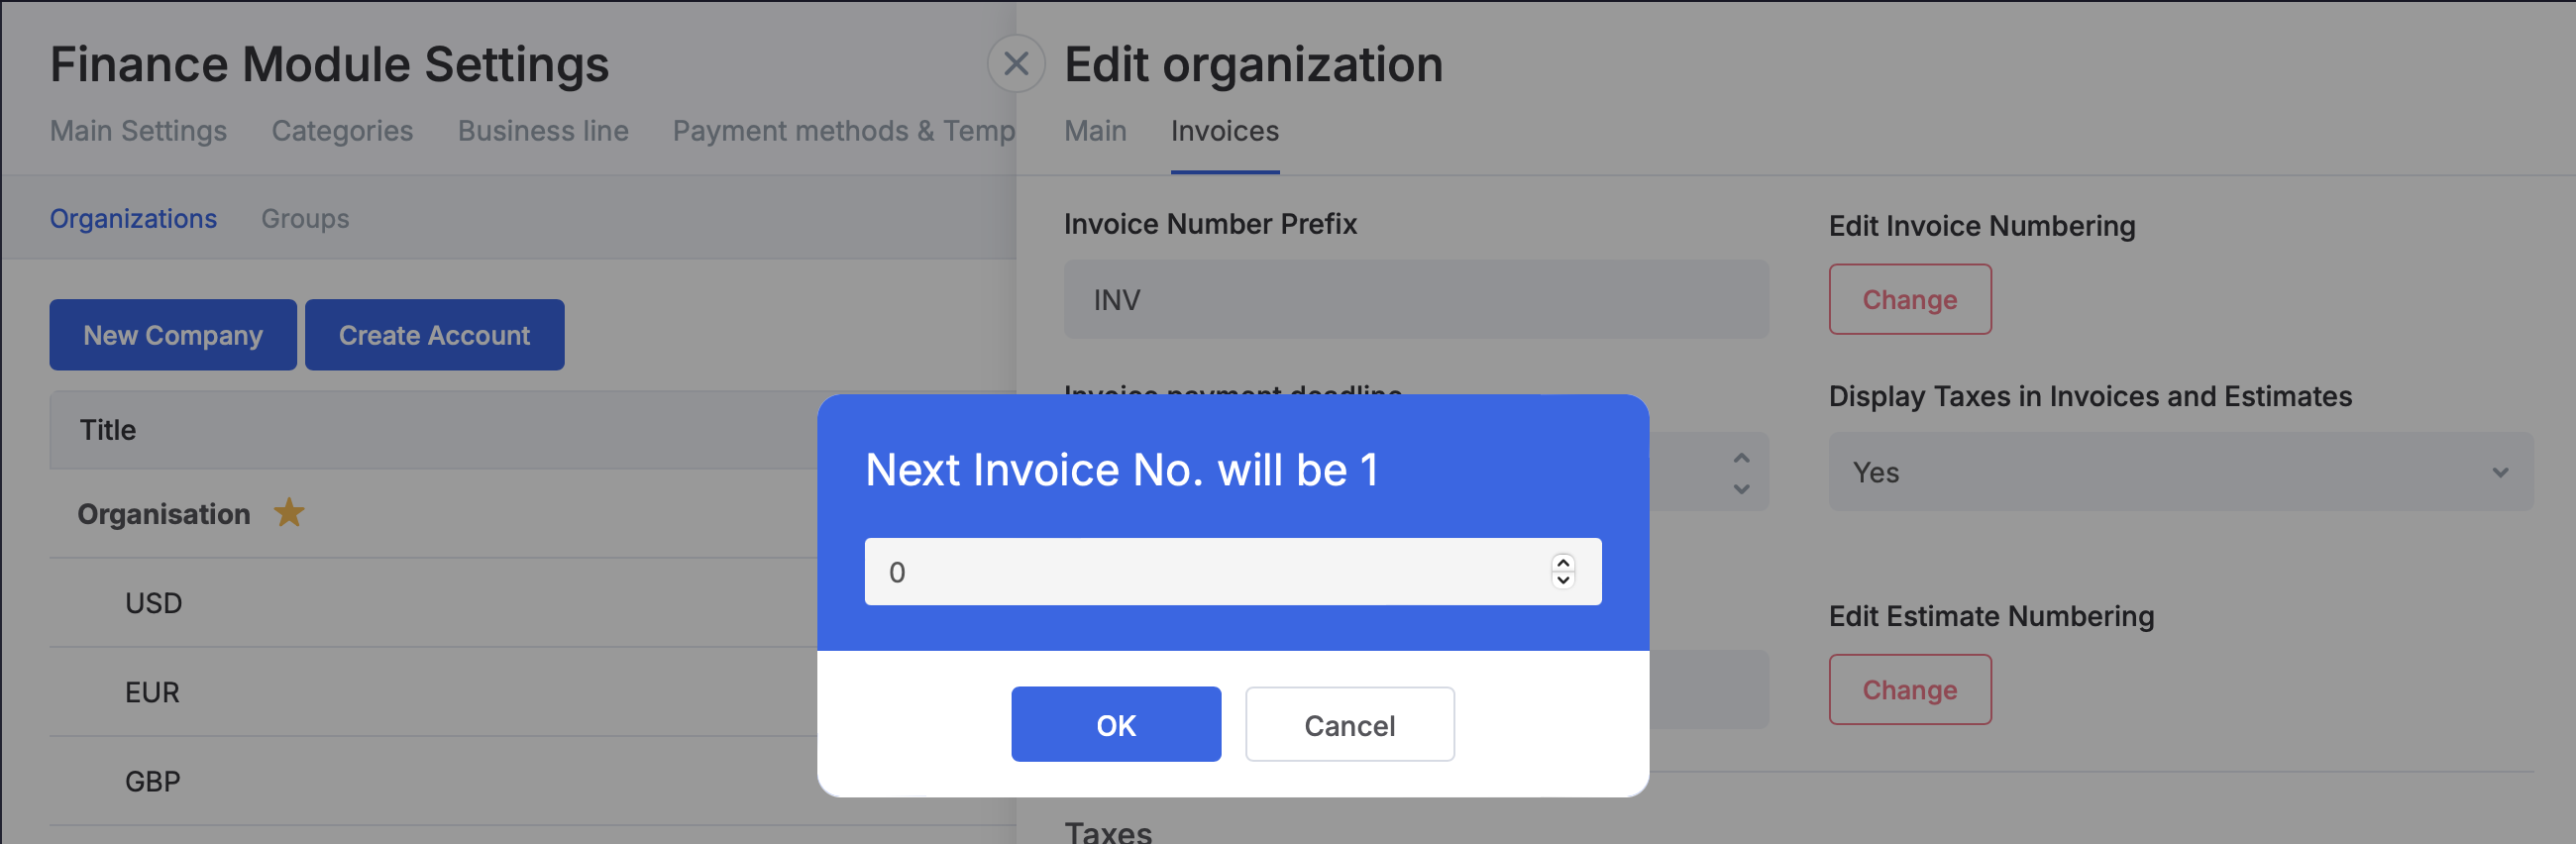Click the gold star beside Organisation
2576x844 pixels.
pyautogui.click(x=289, y=513)
